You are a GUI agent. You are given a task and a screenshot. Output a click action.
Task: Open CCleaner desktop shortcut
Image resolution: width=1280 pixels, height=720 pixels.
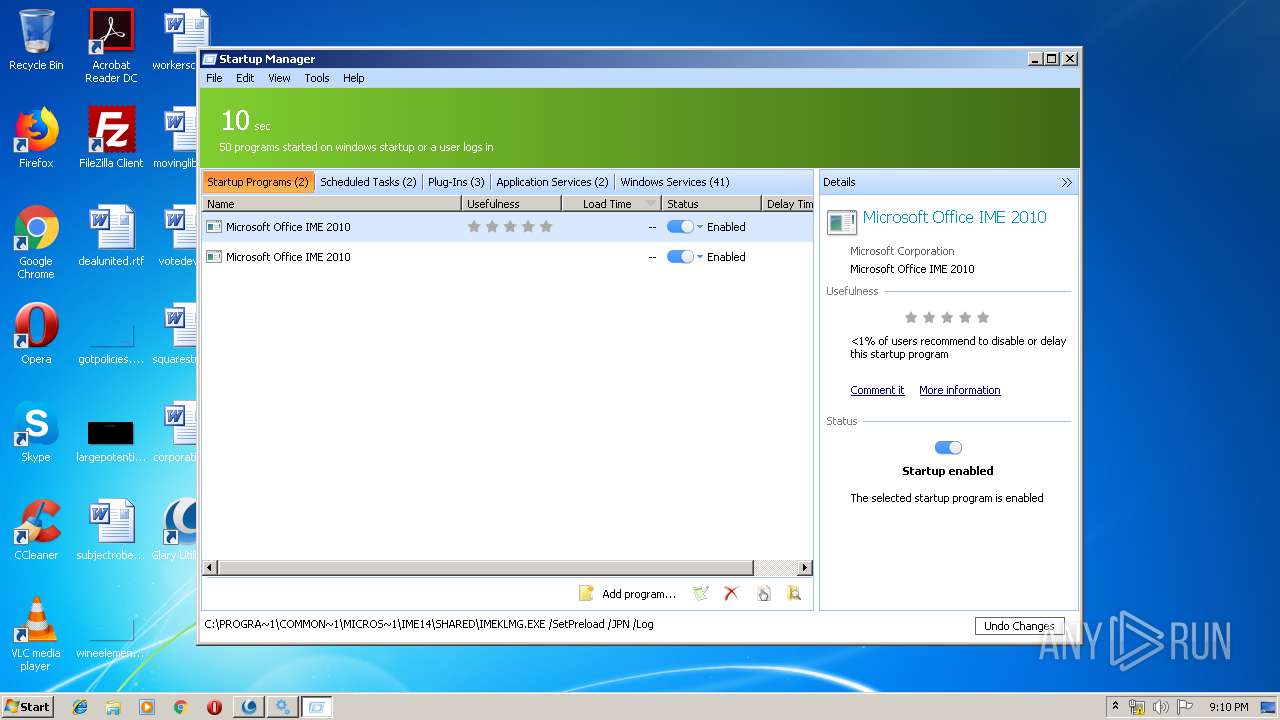pos(36,530)
